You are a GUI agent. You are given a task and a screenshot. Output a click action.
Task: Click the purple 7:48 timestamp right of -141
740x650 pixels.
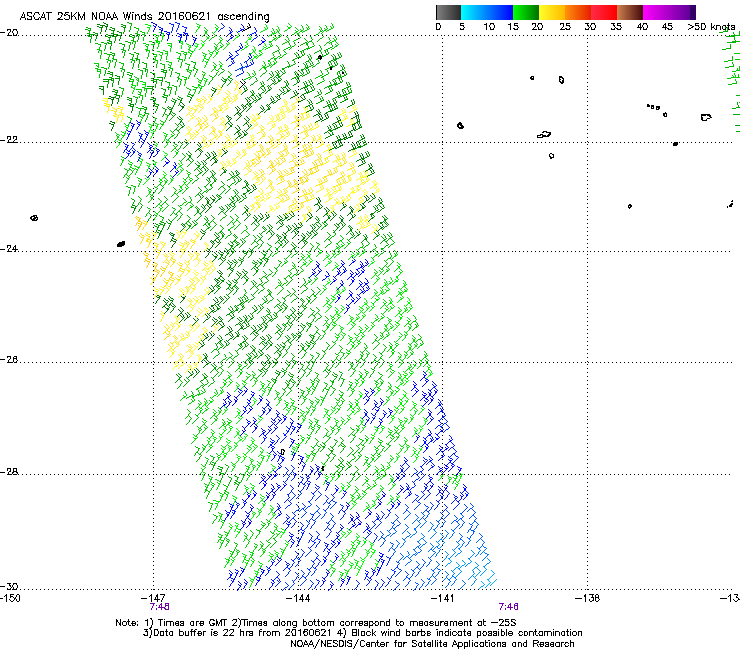509,607
